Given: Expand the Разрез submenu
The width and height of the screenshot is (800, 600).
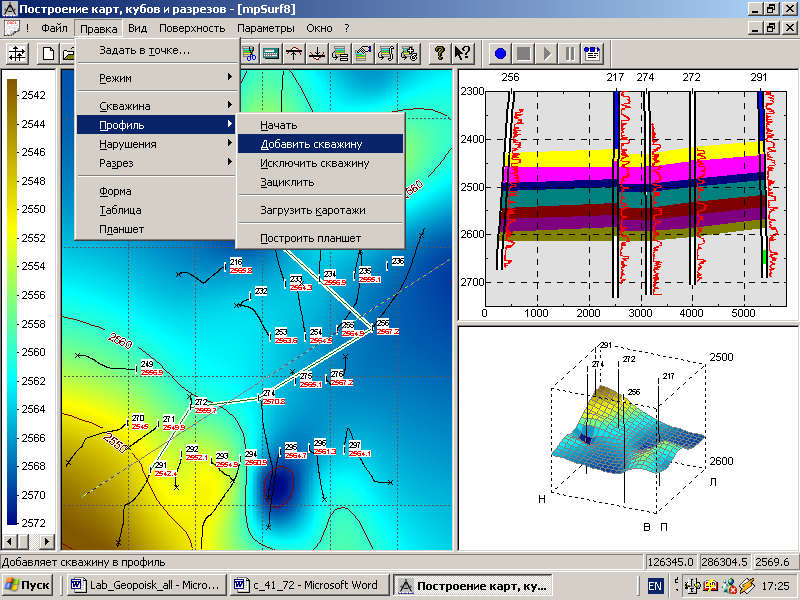Looking at the screenshot, I should pos(156,163).
